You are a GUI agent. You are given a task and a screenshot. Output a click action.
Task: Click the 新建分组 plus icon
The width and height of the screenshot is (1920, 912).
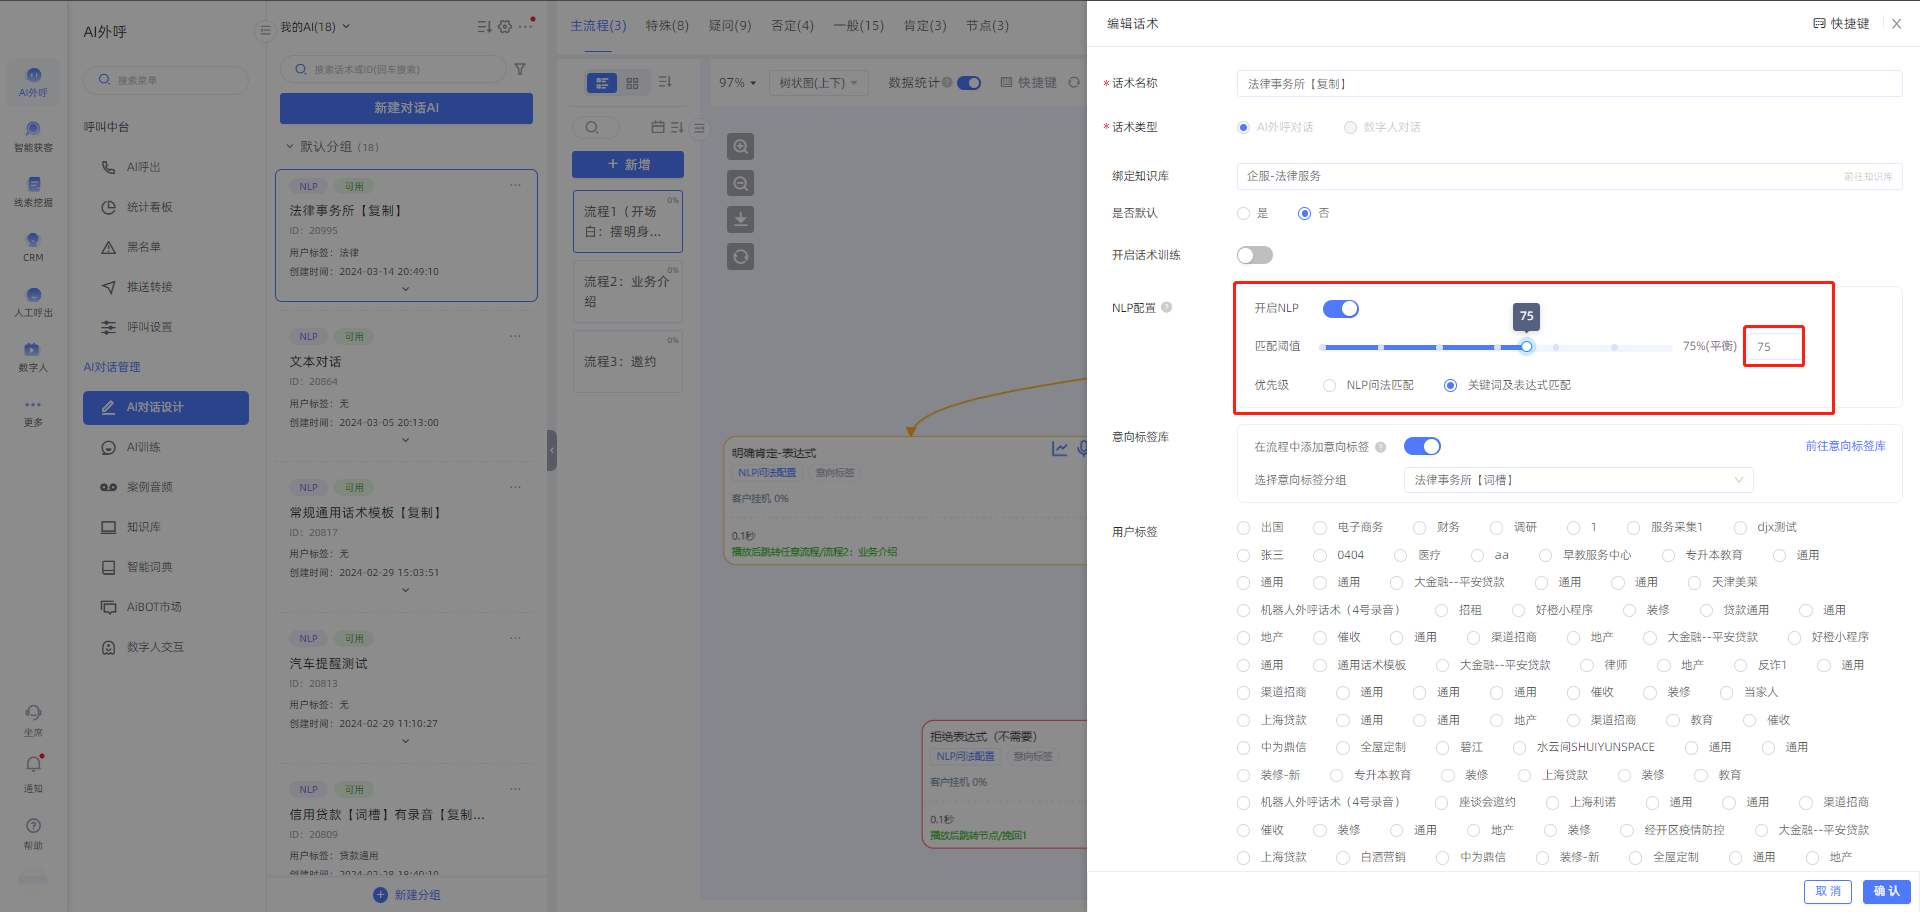[380, 895]
